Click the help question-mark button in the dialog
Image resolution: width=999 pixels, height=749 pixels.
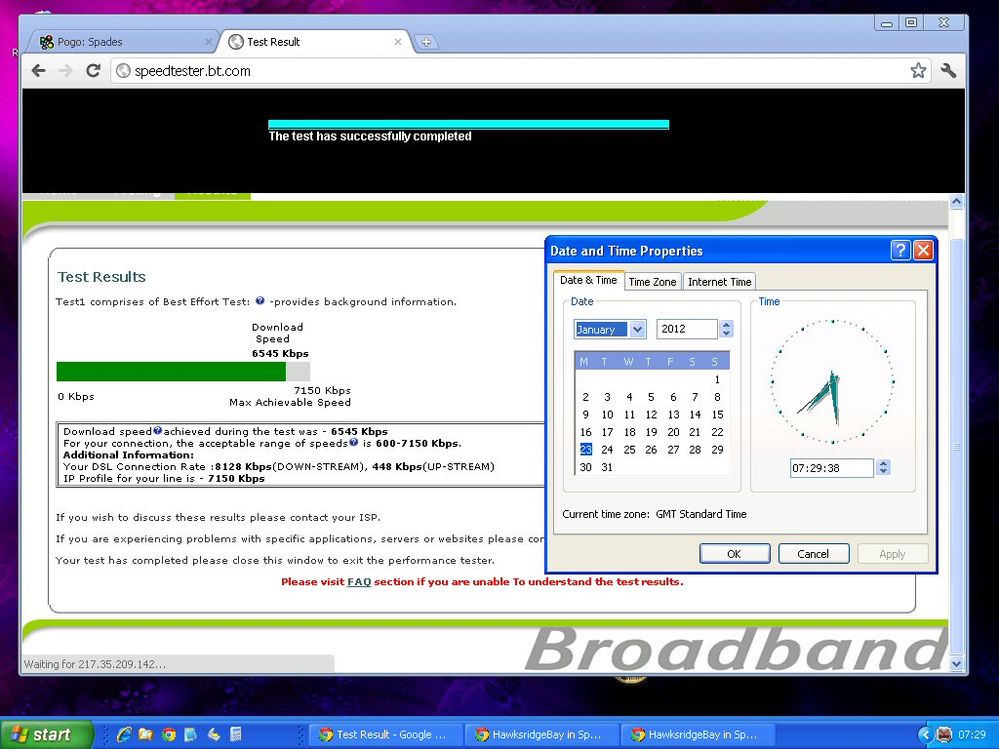pyautogui.click(x=900, y=250)
